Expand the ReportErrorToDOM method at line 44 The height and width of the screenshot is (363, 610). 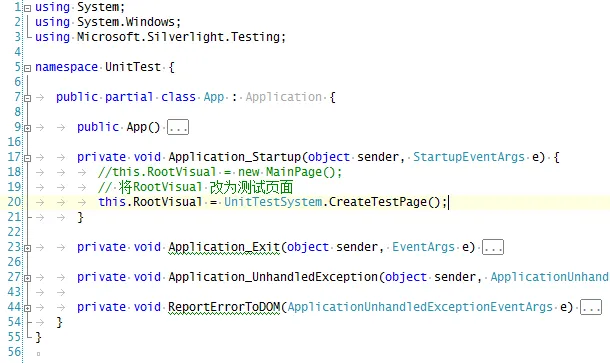click(28, 308)
